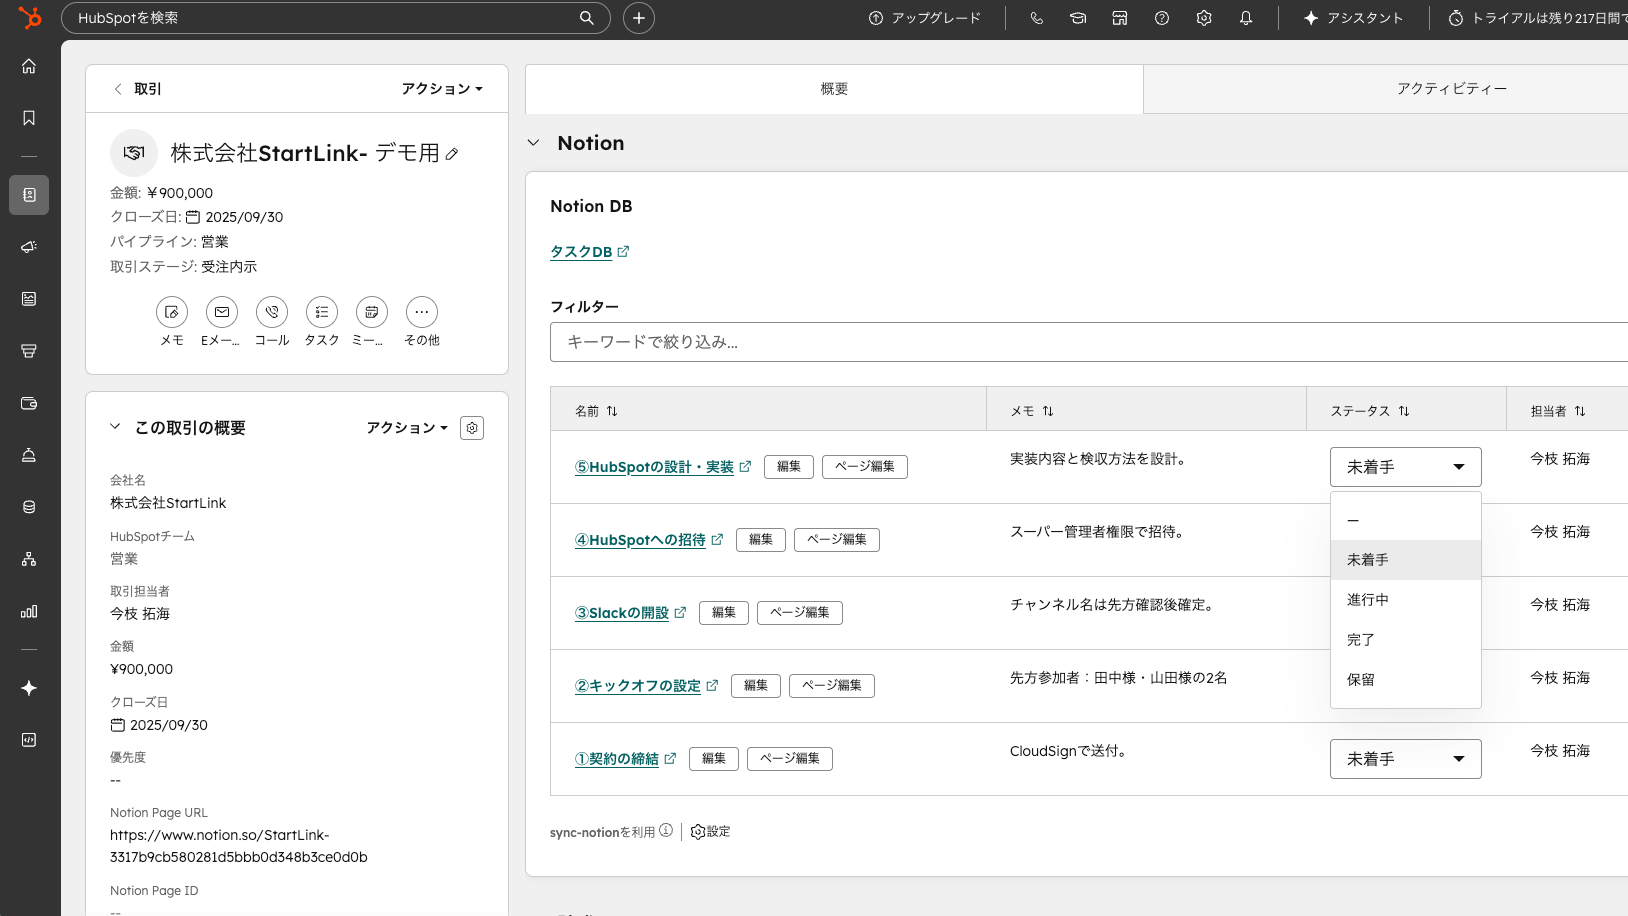Click ページ編集 for the kickoff row
Viewport: 1628px width, 916px height.
[832, 686]
